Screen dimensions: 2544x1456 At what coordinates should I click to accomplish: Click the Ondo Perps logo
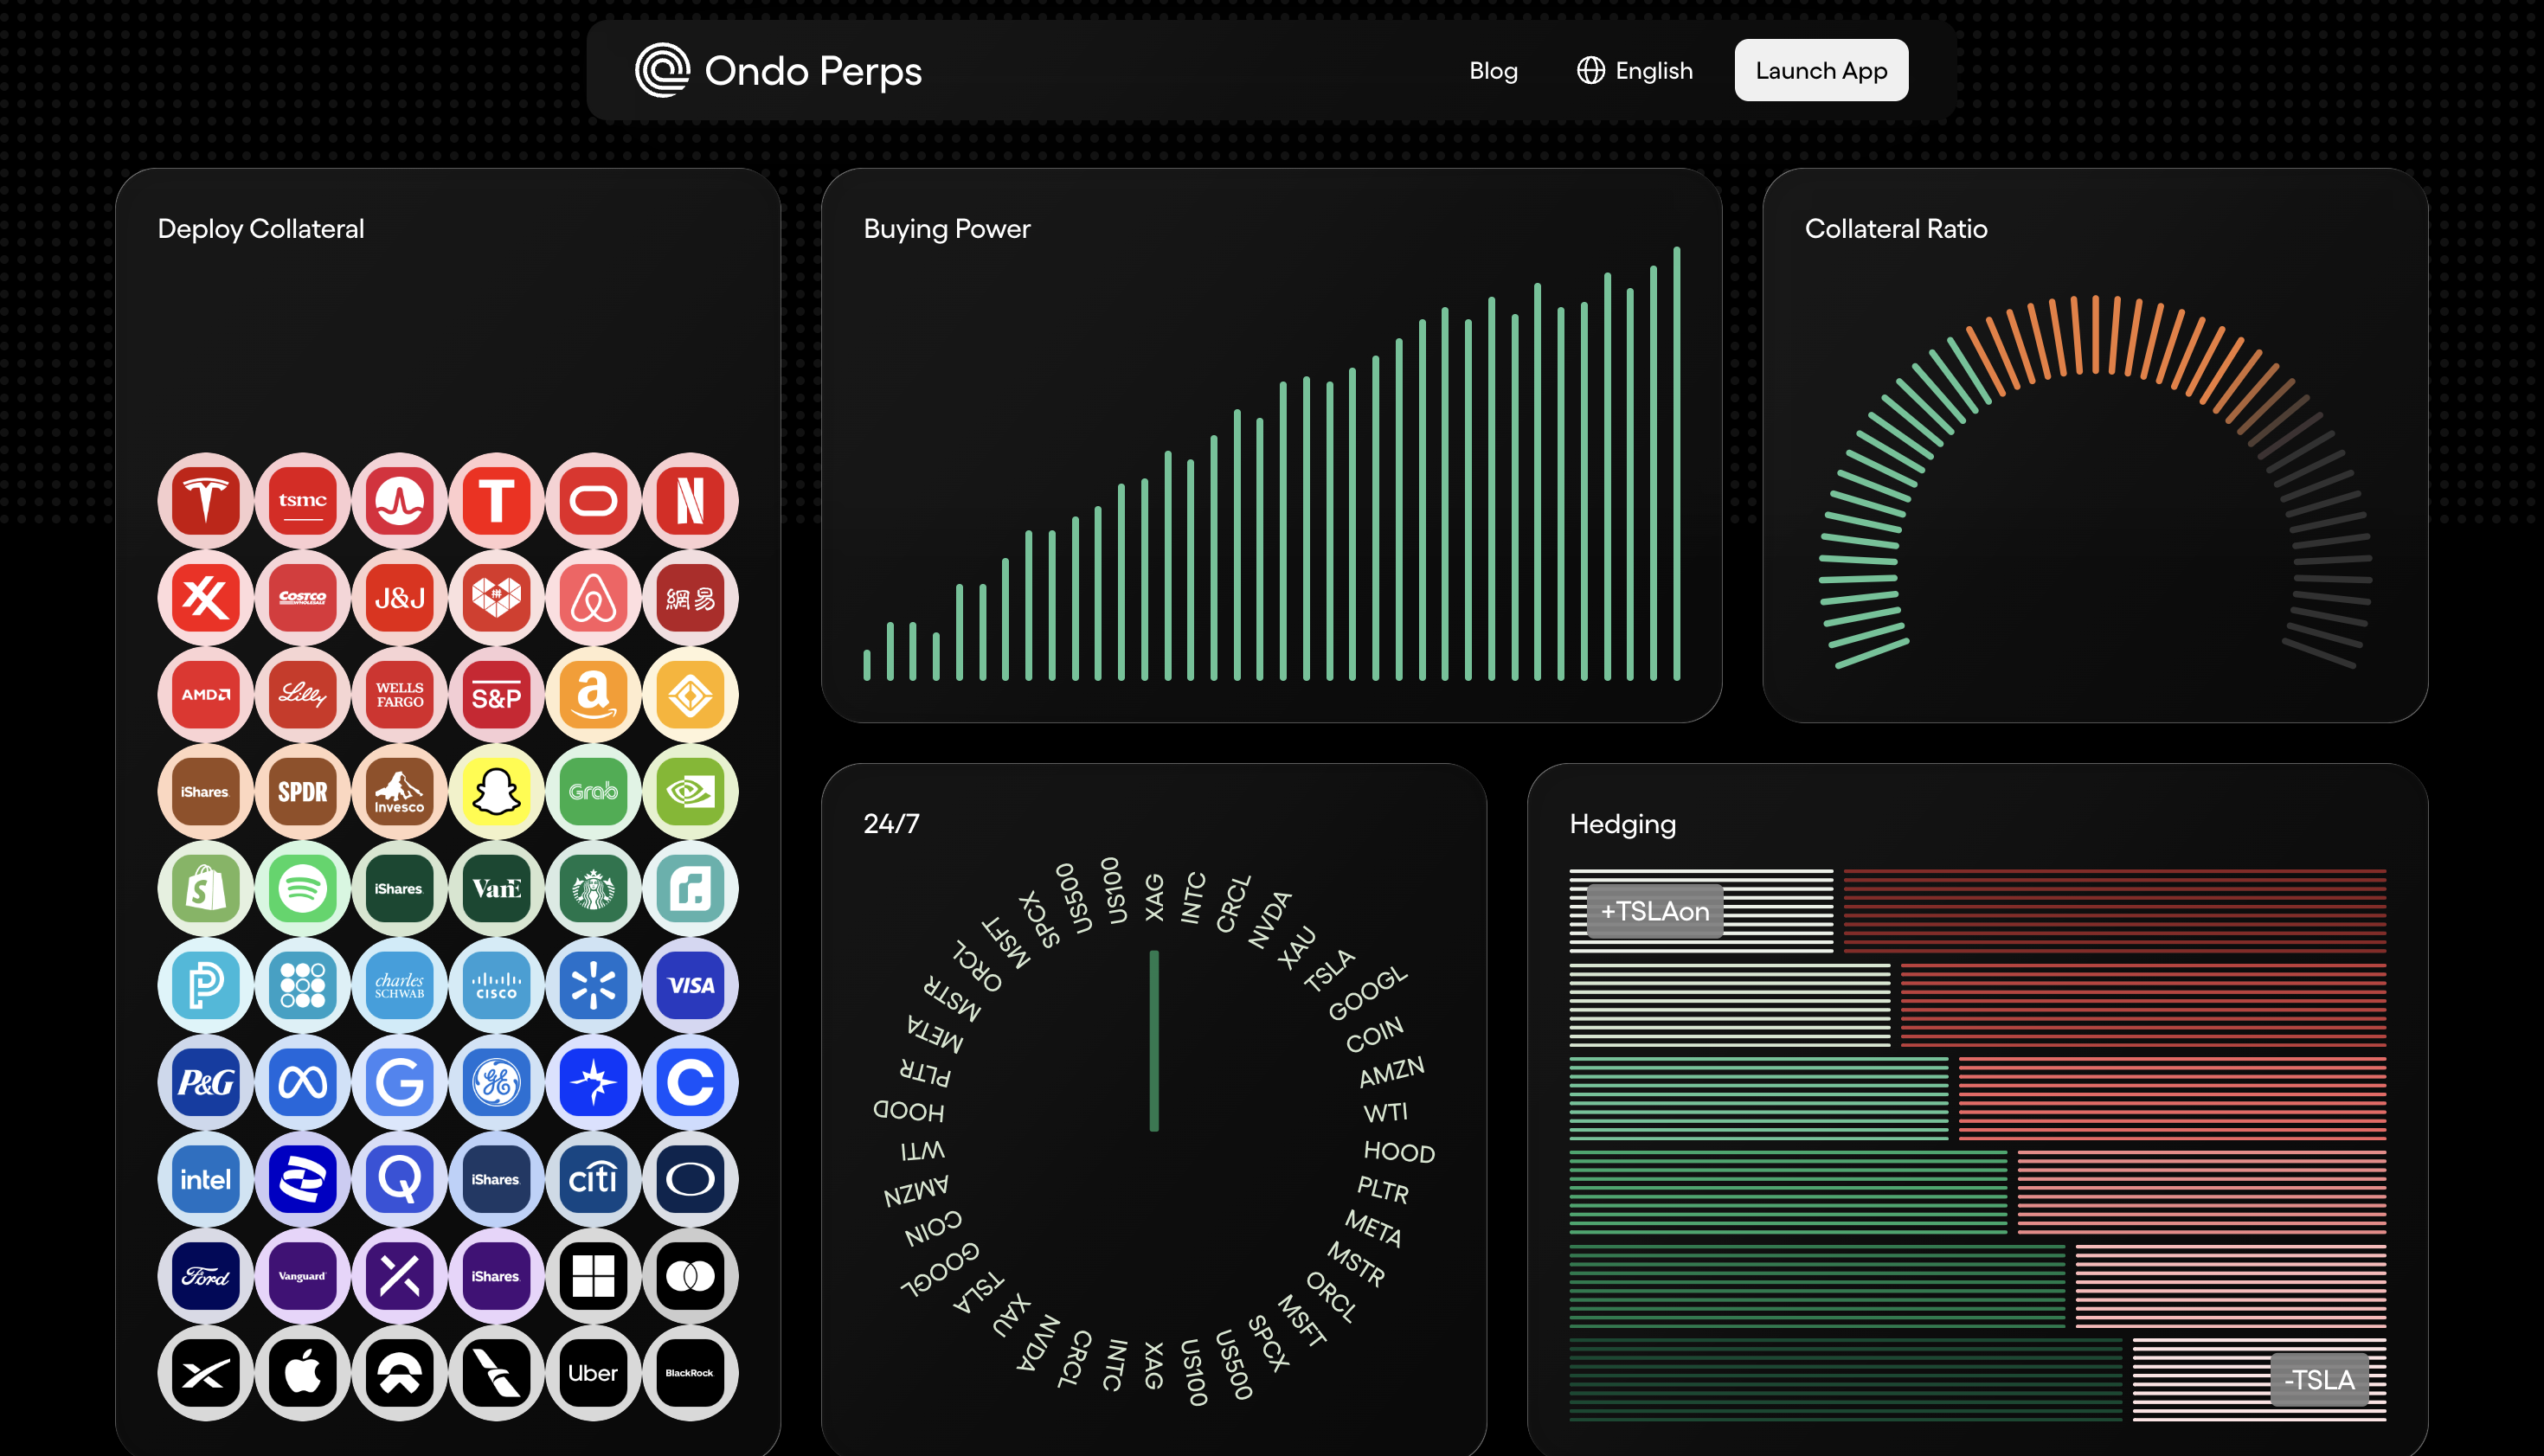[x=778, y=70]
